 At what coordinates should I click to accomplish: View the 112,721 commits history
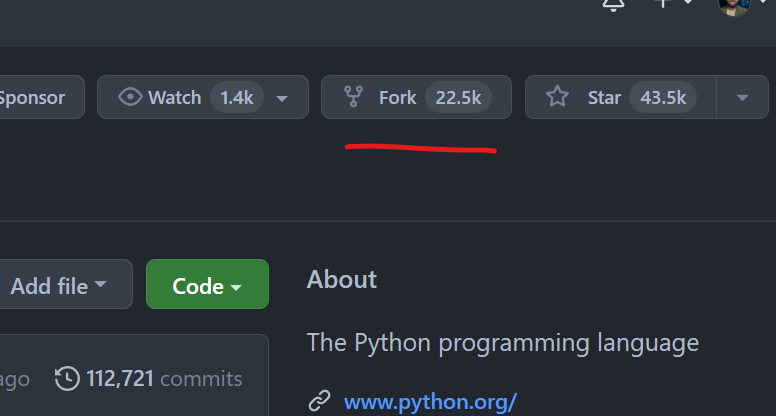click(x=148, y=379)
